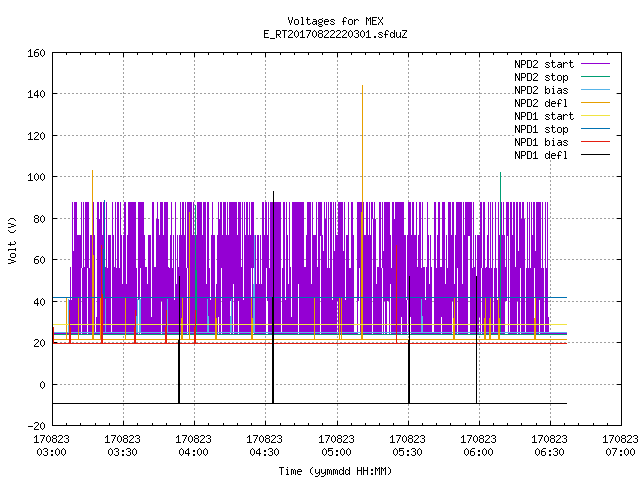Click the Time (yymmdd HH:MM) axis title
This screenshot has height=480, width=640.
tap(335, 471)
